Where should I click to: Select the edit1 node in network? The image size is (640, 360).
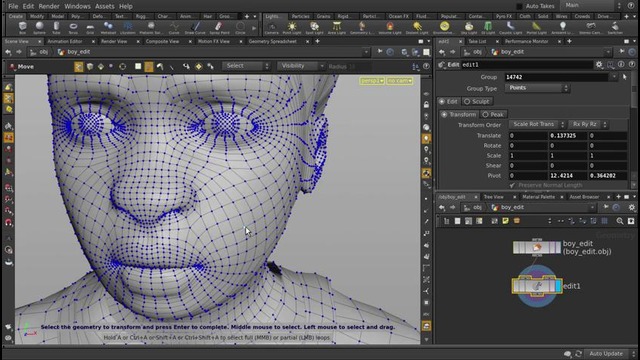tap(537, 286)
